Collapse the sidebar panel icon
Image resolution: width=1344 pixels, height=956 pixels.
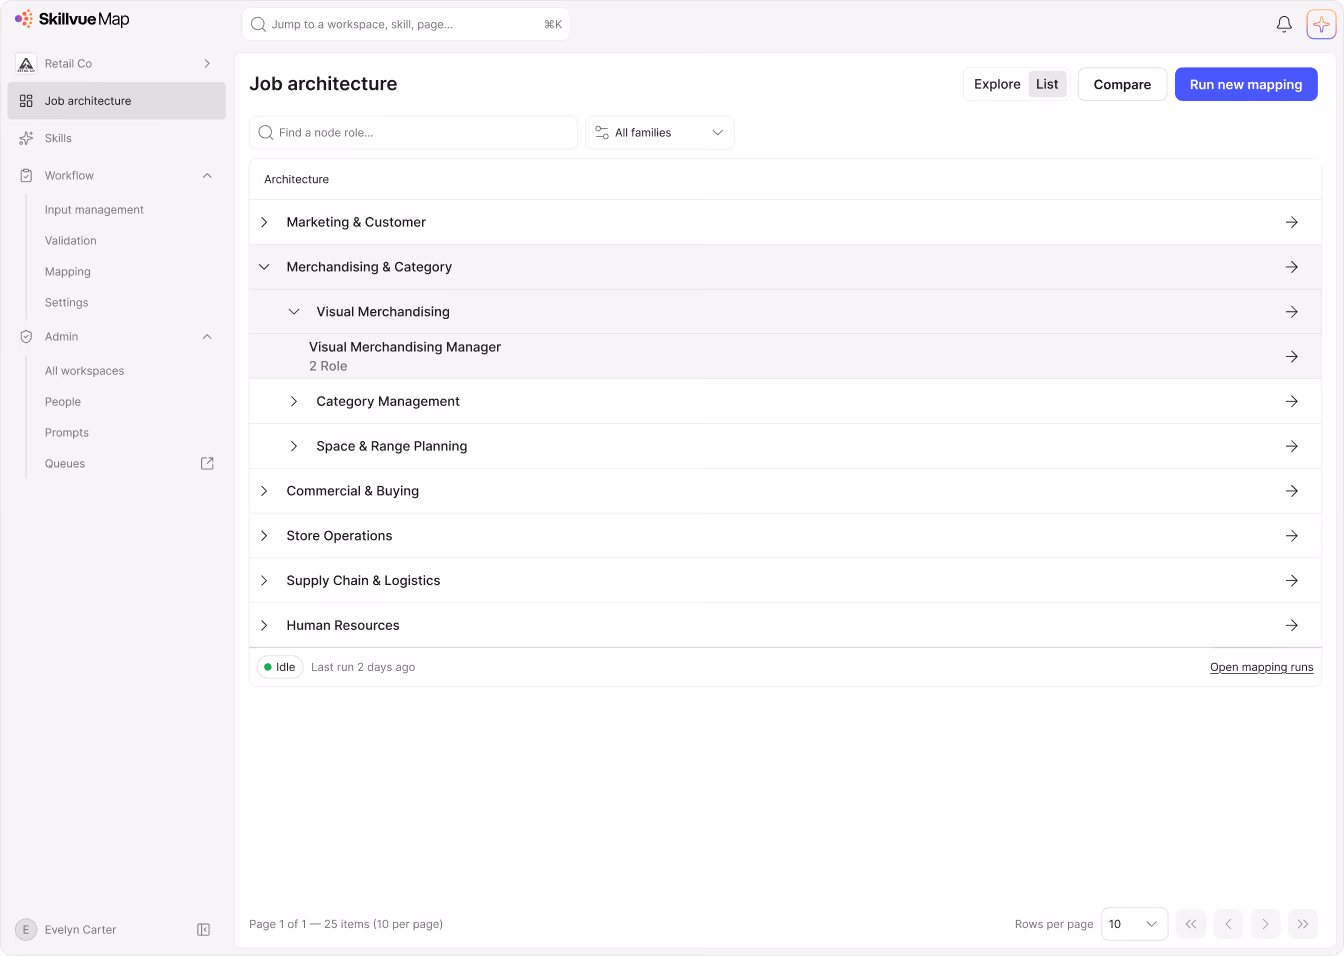pyautogui.click(x=203, y=930)
